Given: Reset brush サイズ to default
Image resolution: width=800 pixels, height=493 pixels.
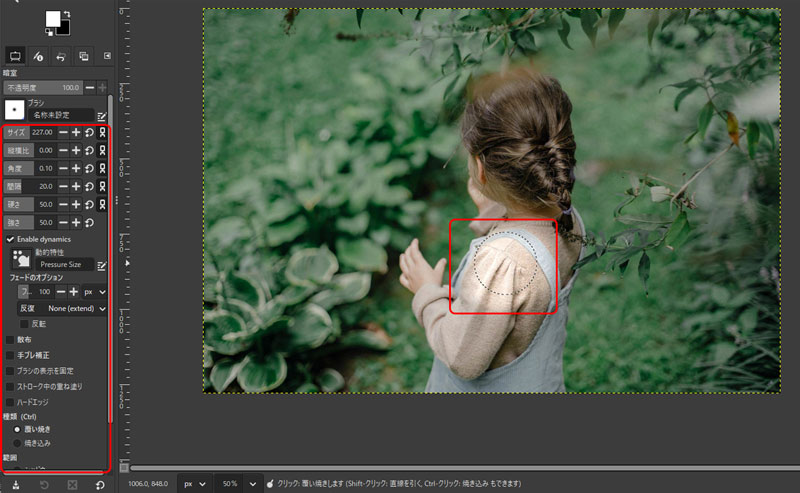Looking at the screenshot, I should click(x=89, y=133).
